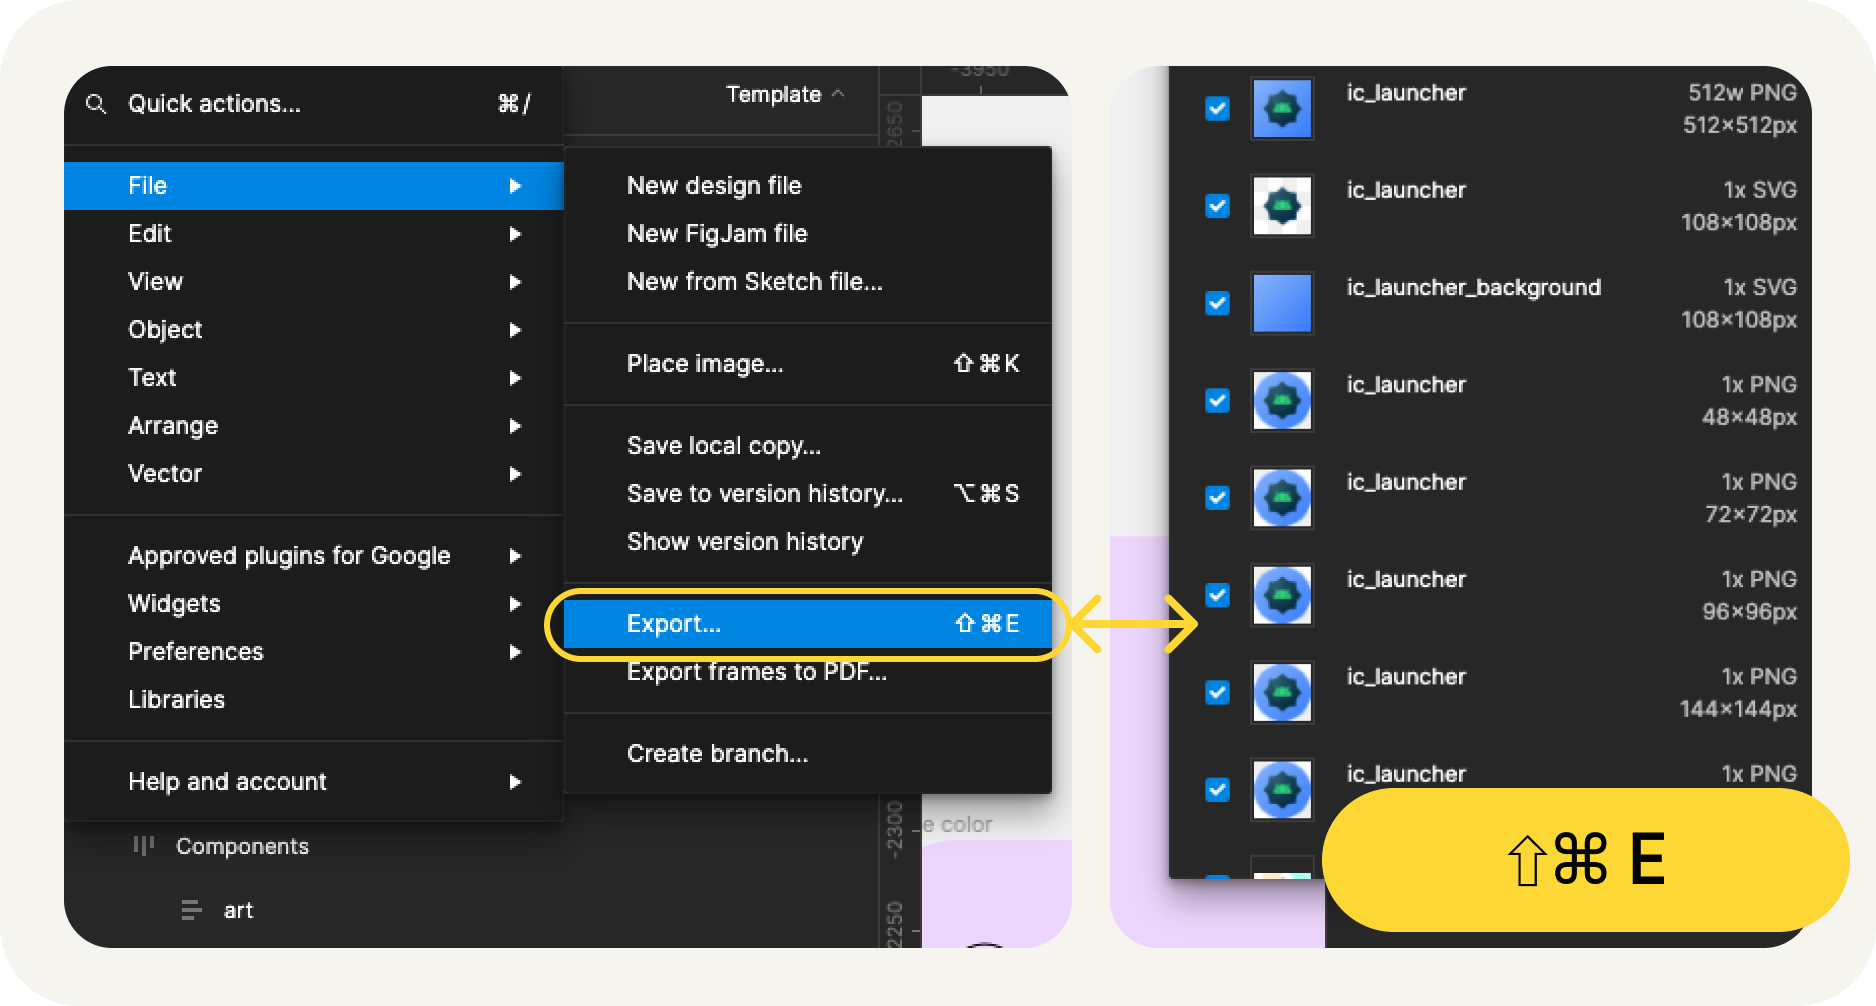Click the Components library icon
This screenshot has height=1006, width=1876.
(144, 846)
